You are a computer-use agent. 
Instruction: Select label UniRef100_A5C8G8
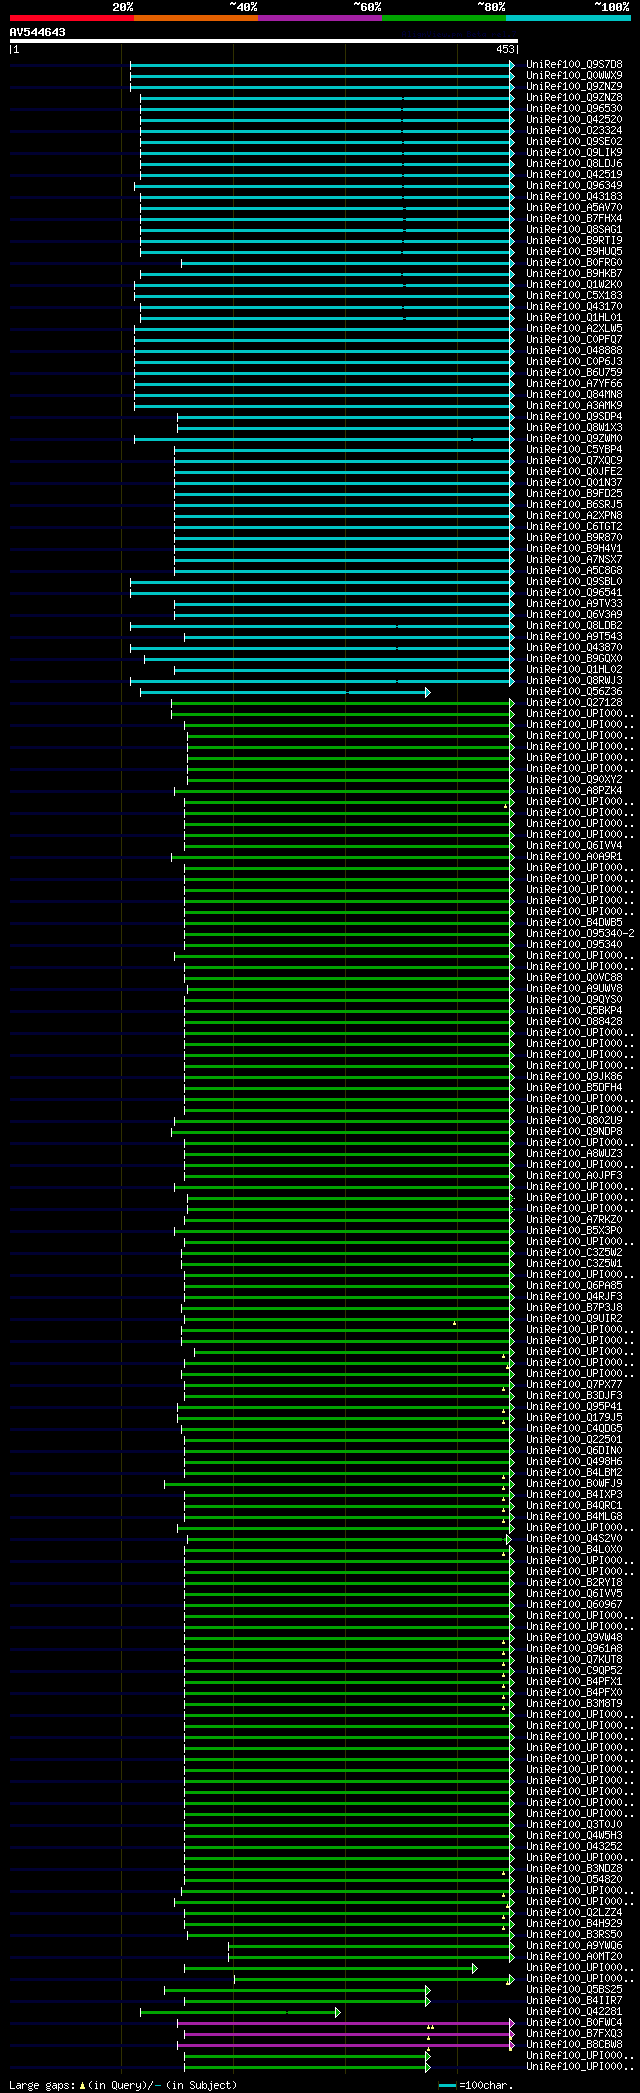574,571
